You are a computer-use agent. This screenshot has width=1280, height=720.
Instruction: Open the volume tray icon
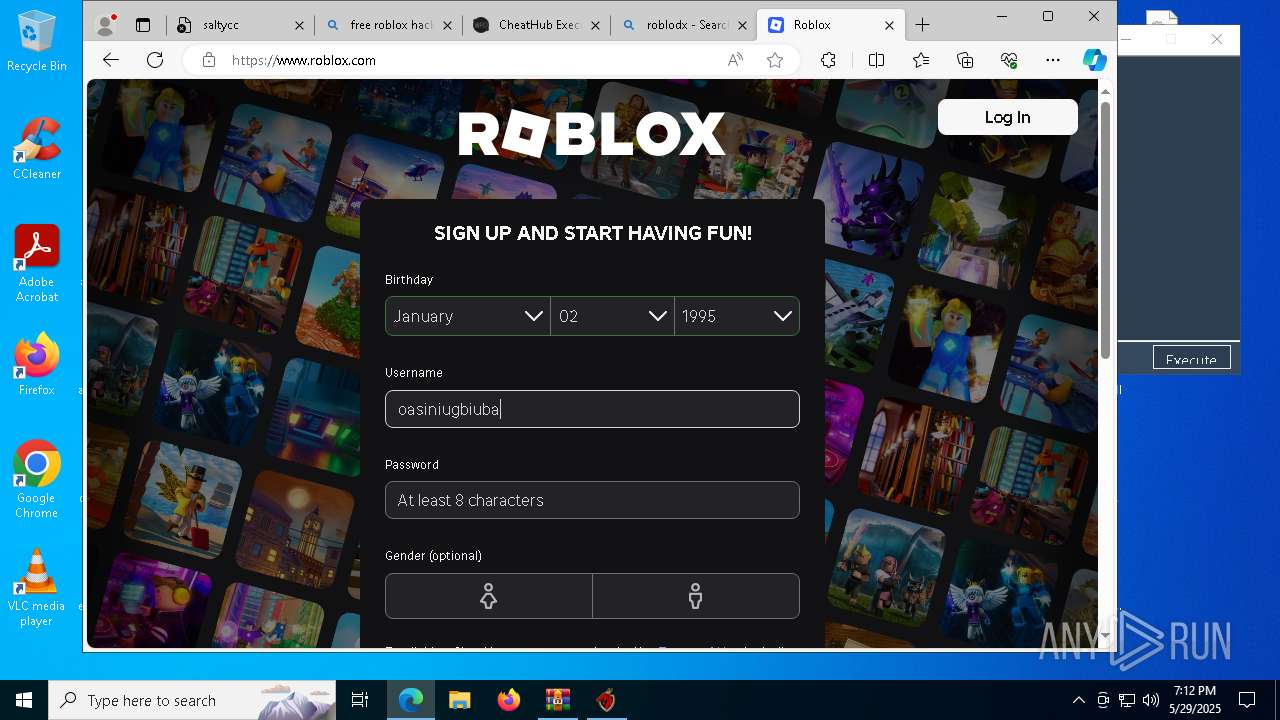(1150, 700)
